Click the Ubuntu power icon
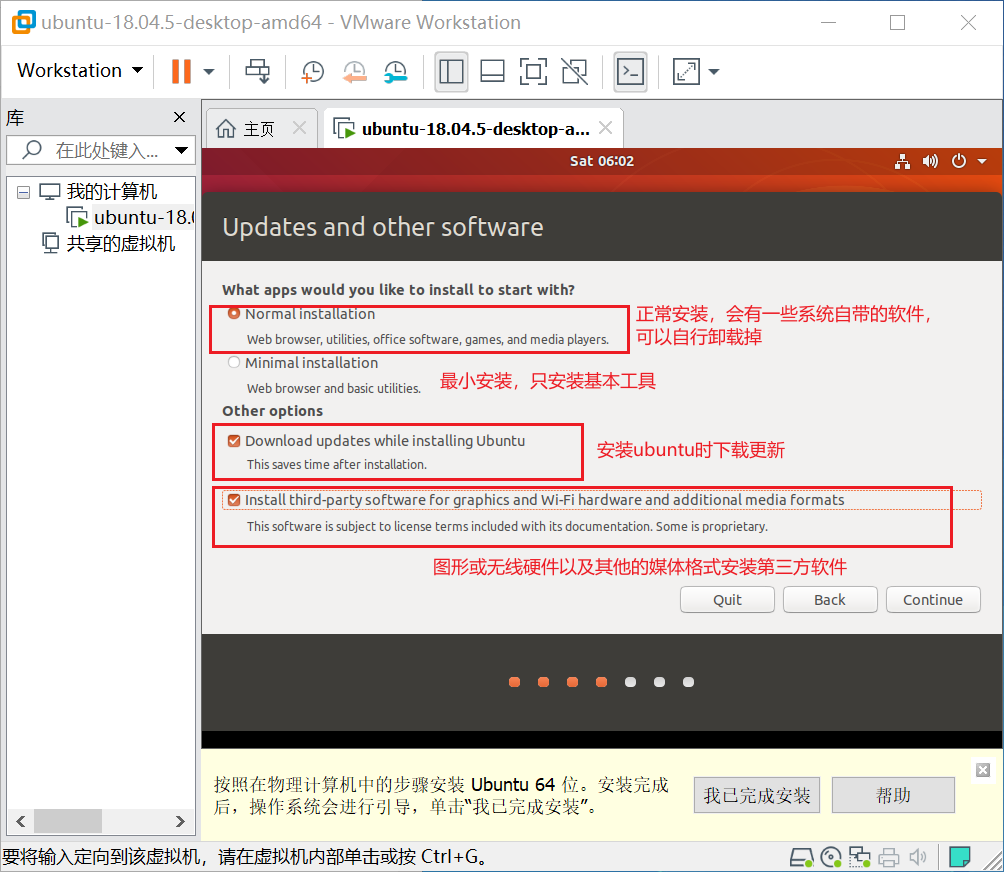The image size is (1004, 872). (959, 161)
